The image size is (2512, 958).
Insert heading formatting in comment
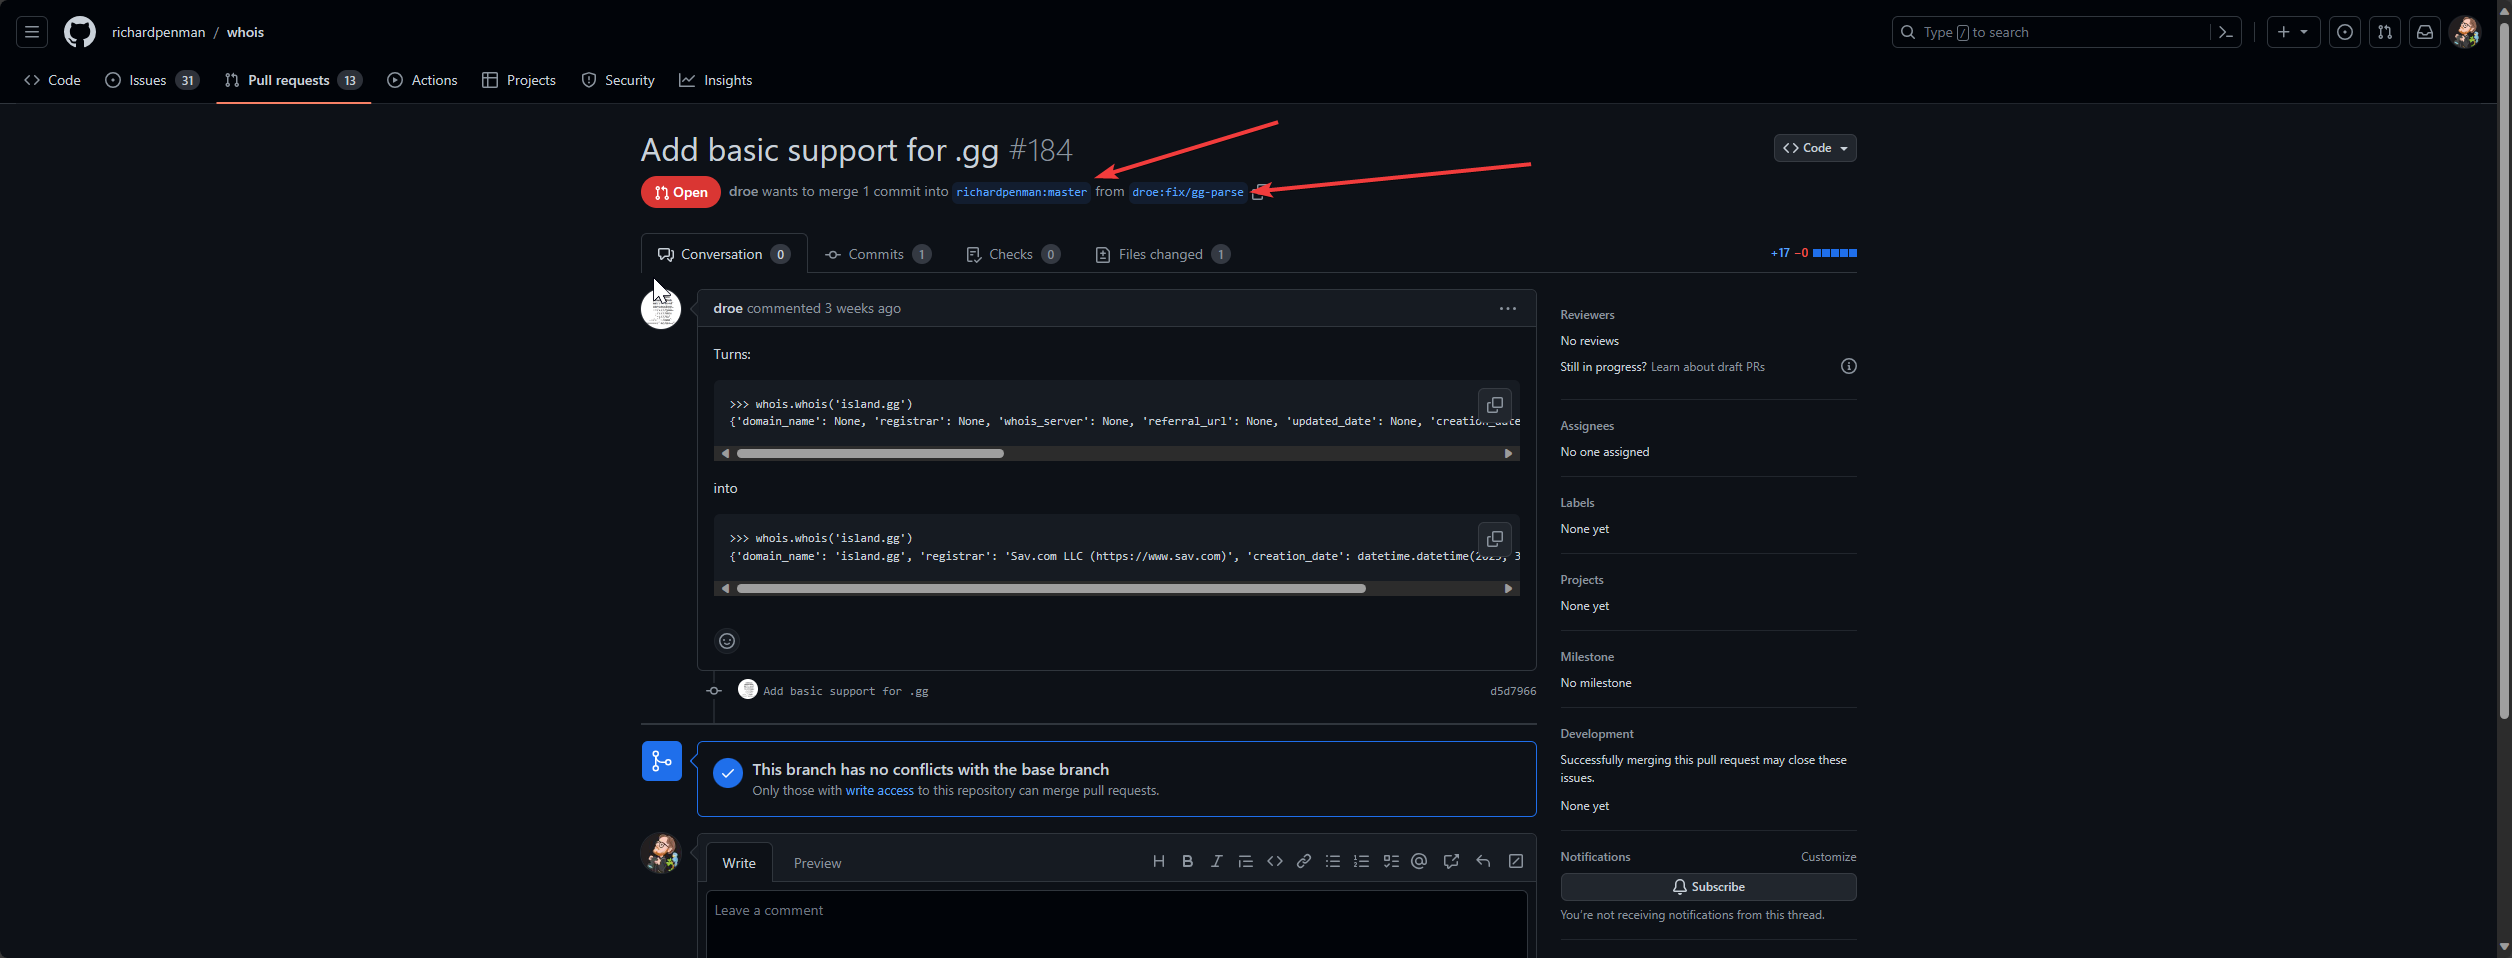1158,861
